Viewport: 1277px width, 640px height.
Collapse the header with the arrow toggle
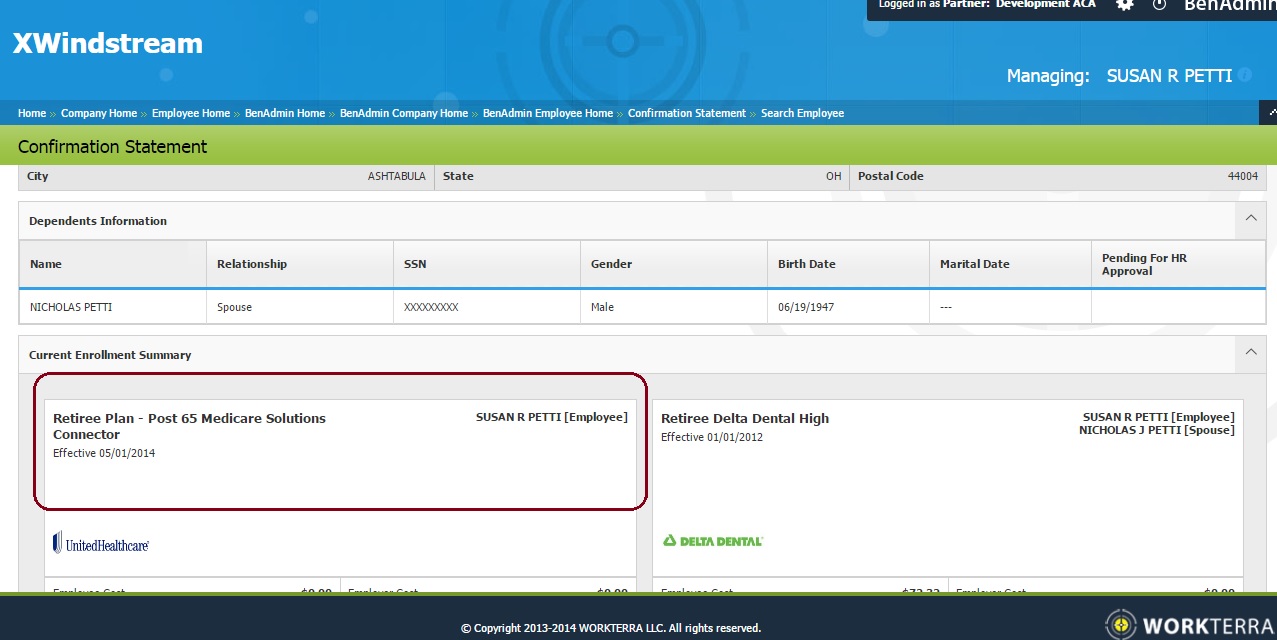tap(1270, 113)
